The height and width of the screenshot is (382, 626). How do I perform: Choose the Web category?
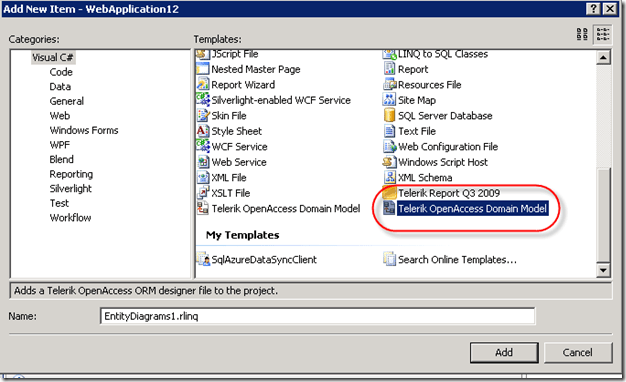(60, 116)
